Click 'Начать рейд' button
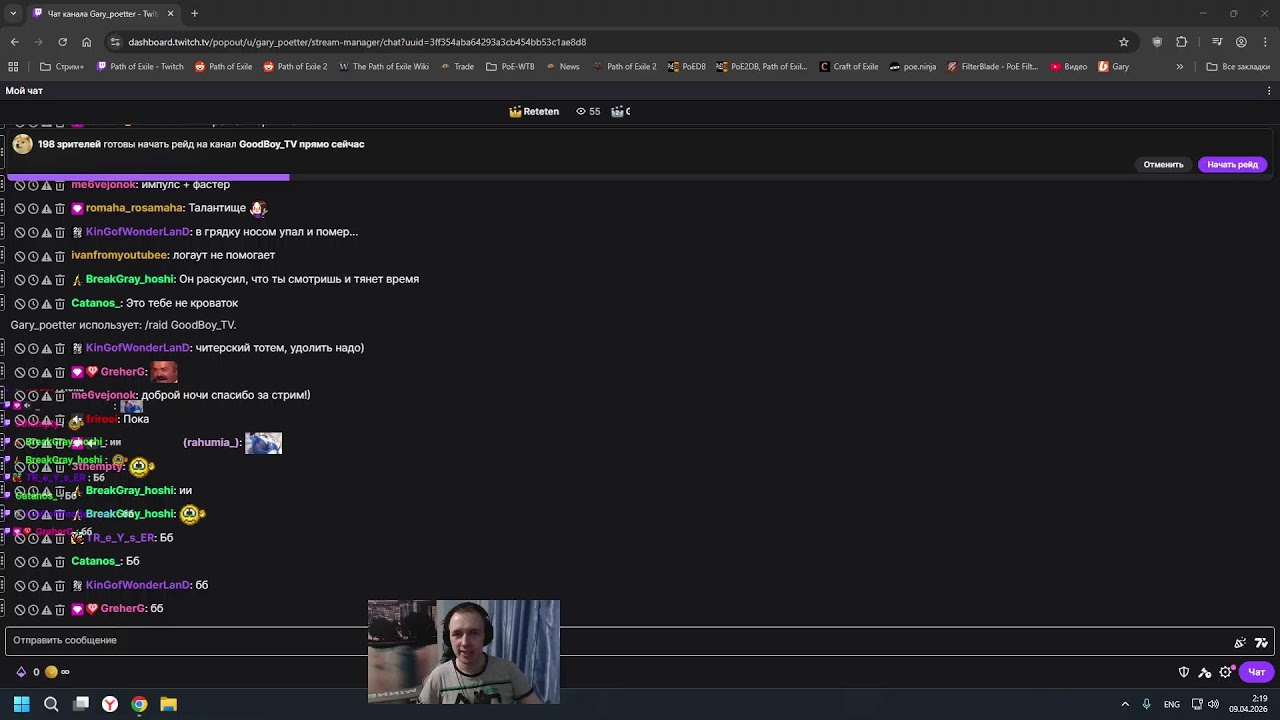This screenshot has height=720, width=1280. tap(1232, 165)
